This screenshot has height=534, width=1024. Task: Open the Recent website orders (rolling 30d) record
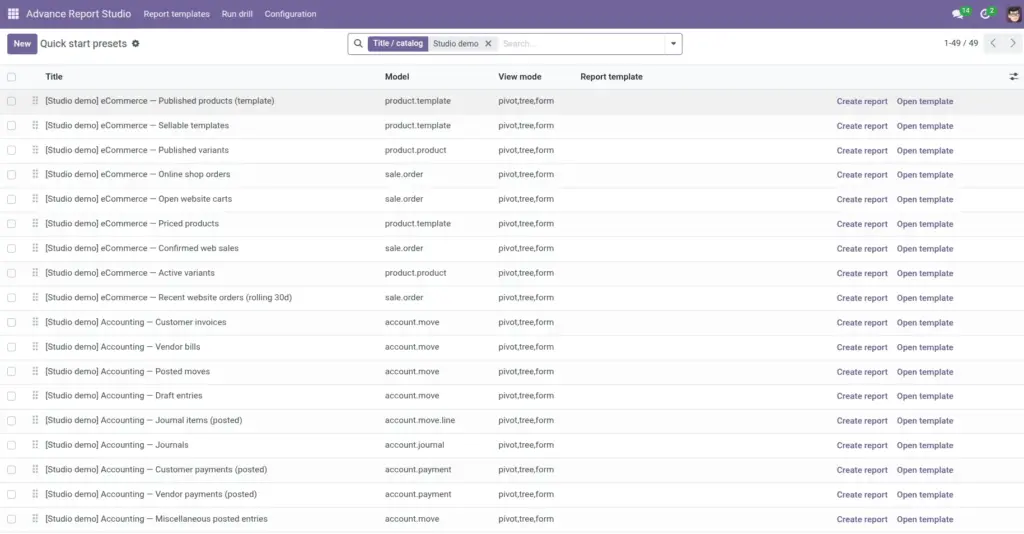point(168,298)
